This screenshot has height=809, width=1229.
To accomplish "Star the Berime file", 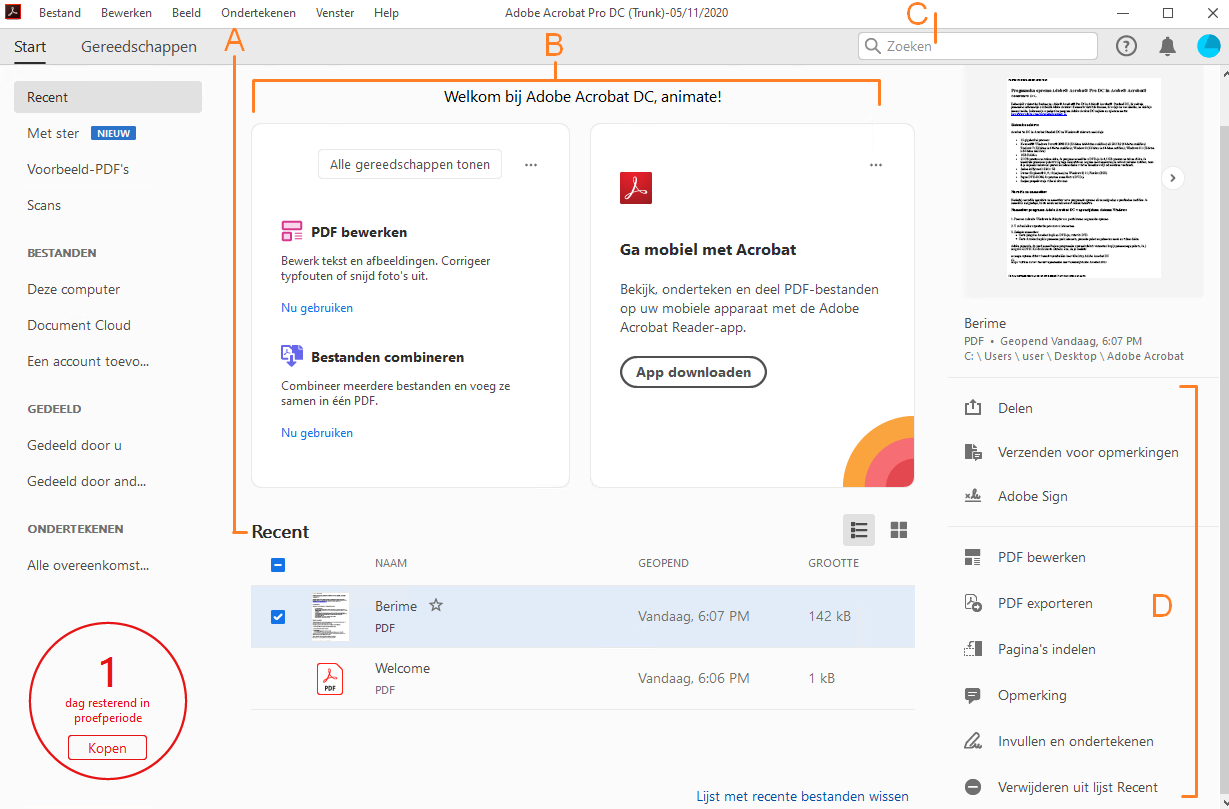I will pos(435,605).
